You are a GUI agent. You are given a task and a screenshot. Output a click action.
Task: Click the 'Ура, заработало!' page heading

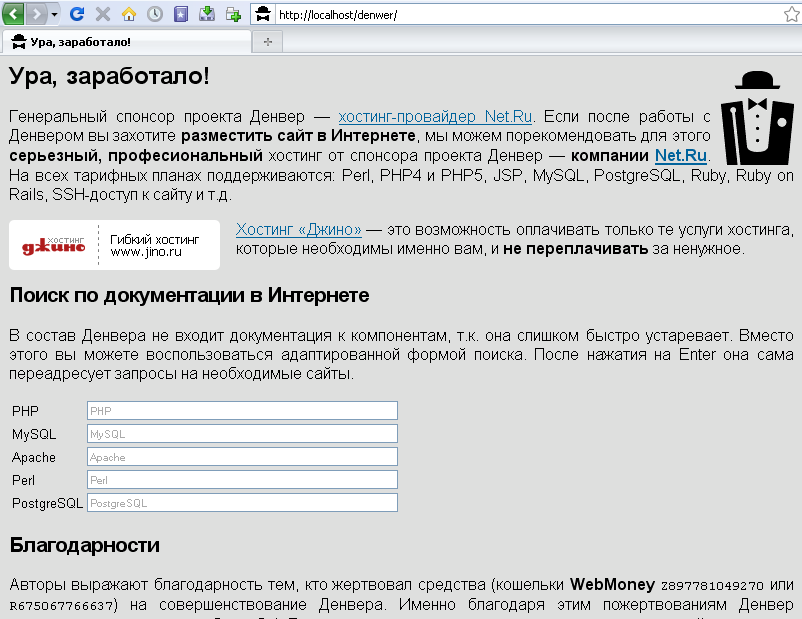pyautogui.click(x=109, y=76)
